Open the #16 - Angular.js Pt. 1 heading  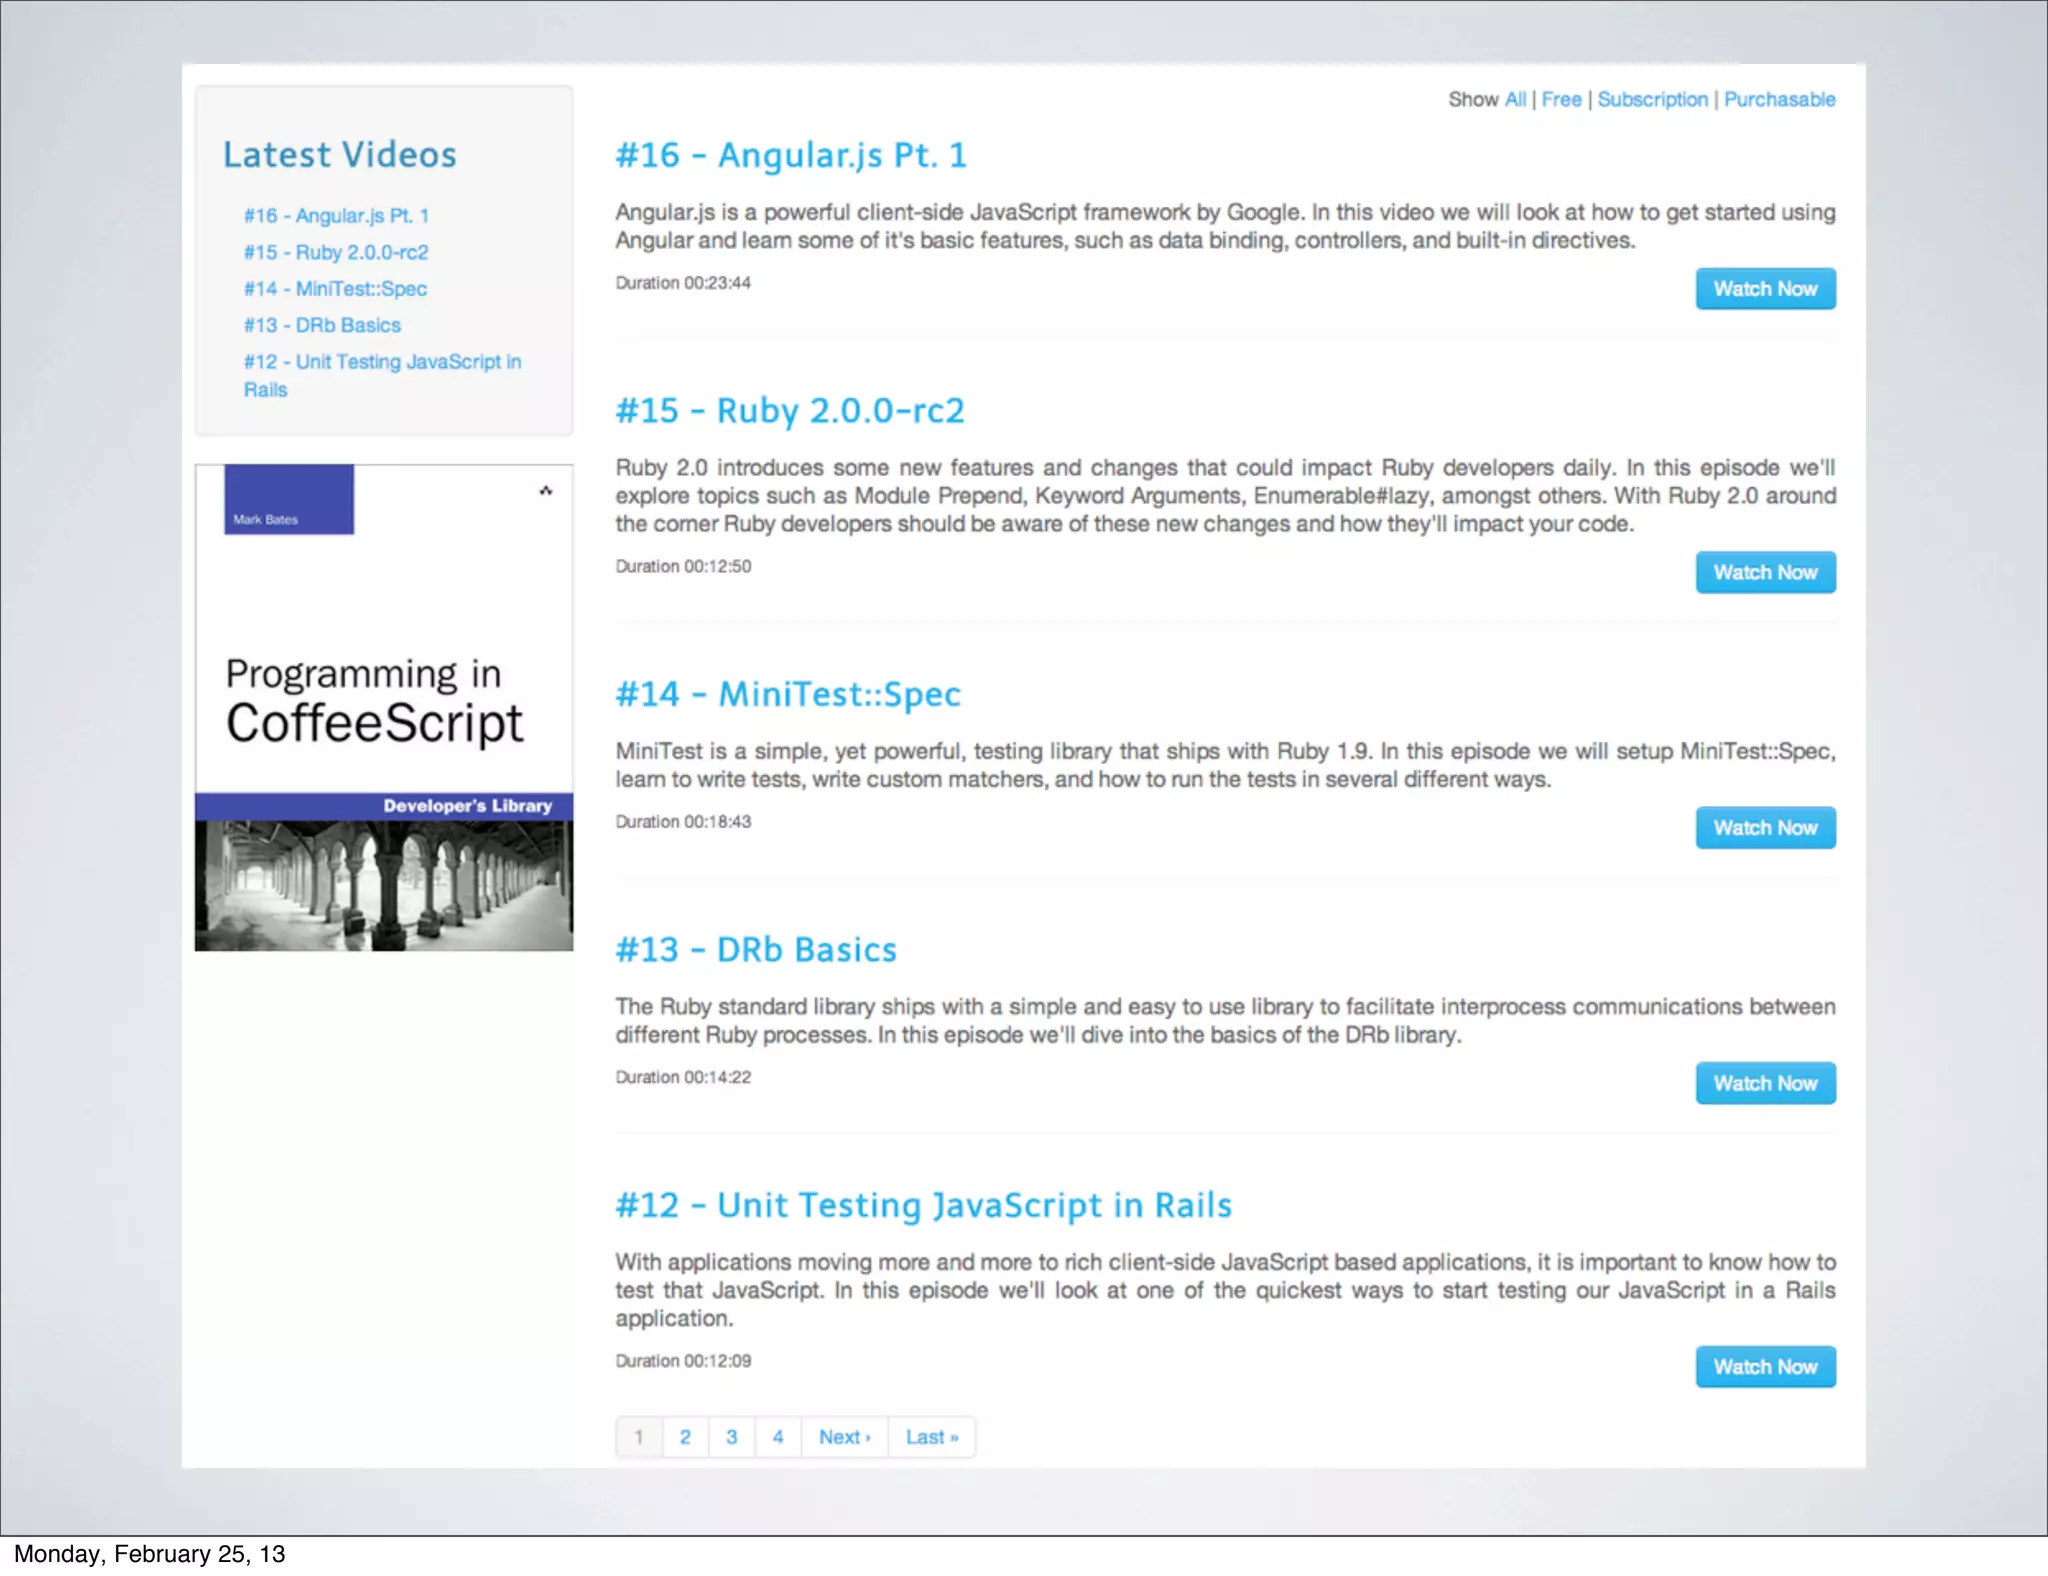791,155
